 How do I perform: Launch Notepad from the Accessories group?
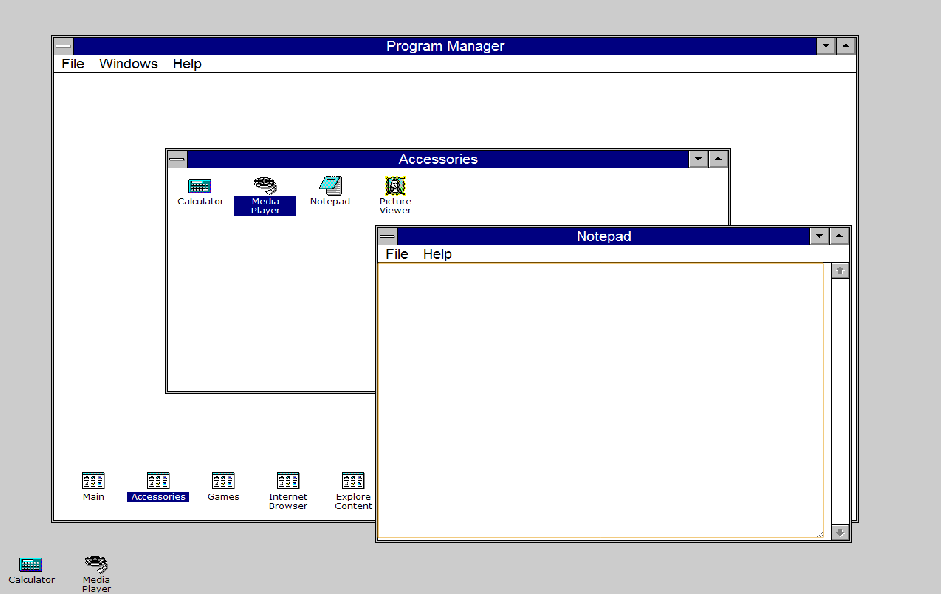(x=329, y=191)
